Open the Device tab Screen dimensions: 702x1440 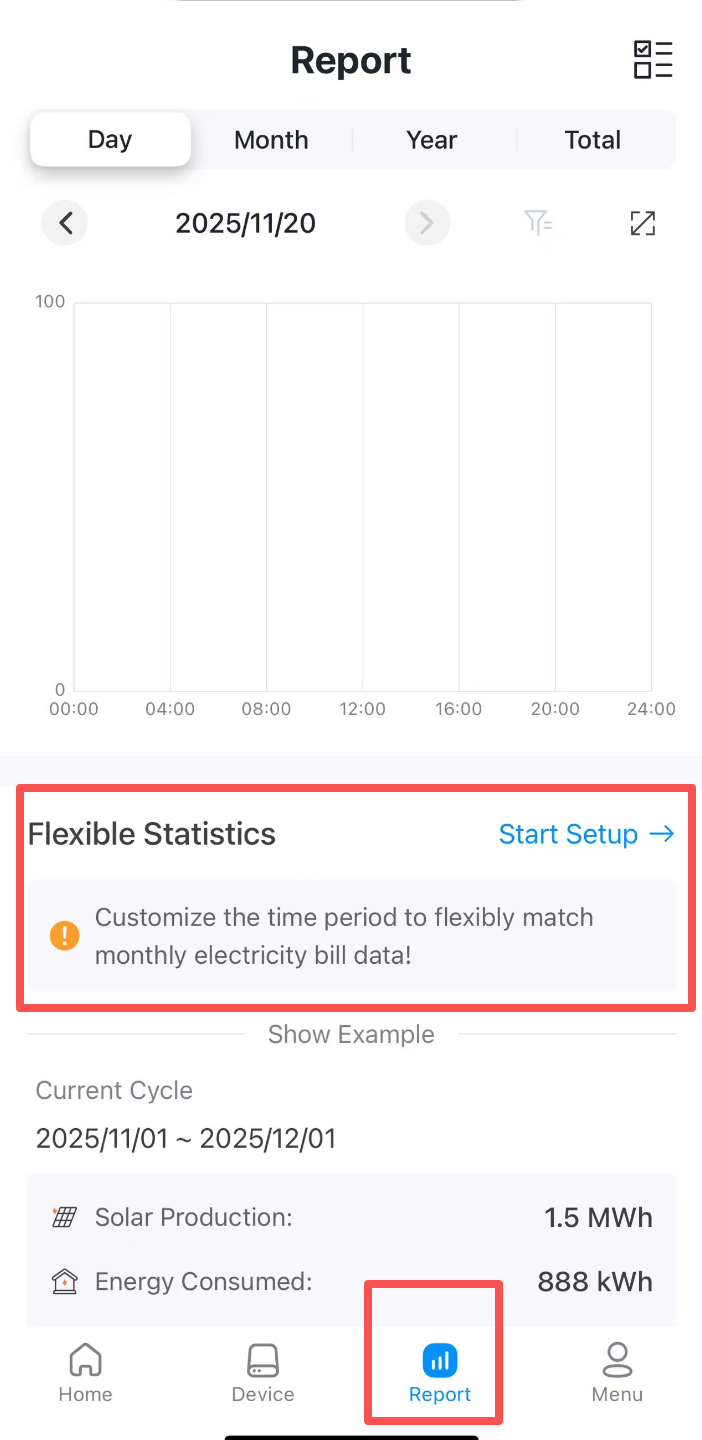tap(263, 1372)
